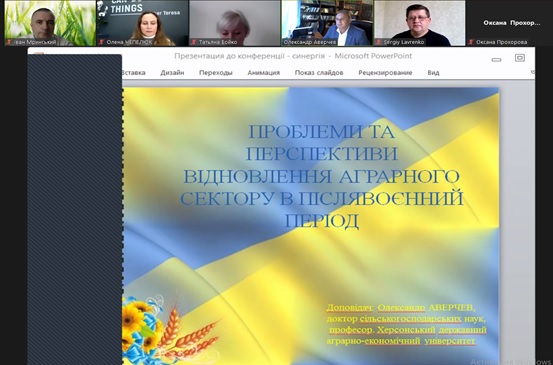
Task: Open the Показ слайдов tab
Action: point(319,73)
